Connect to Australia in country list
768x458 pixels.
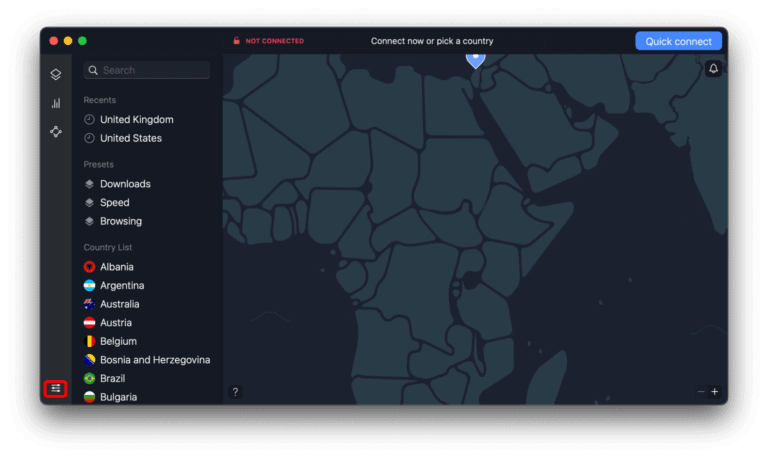(119, 304)
